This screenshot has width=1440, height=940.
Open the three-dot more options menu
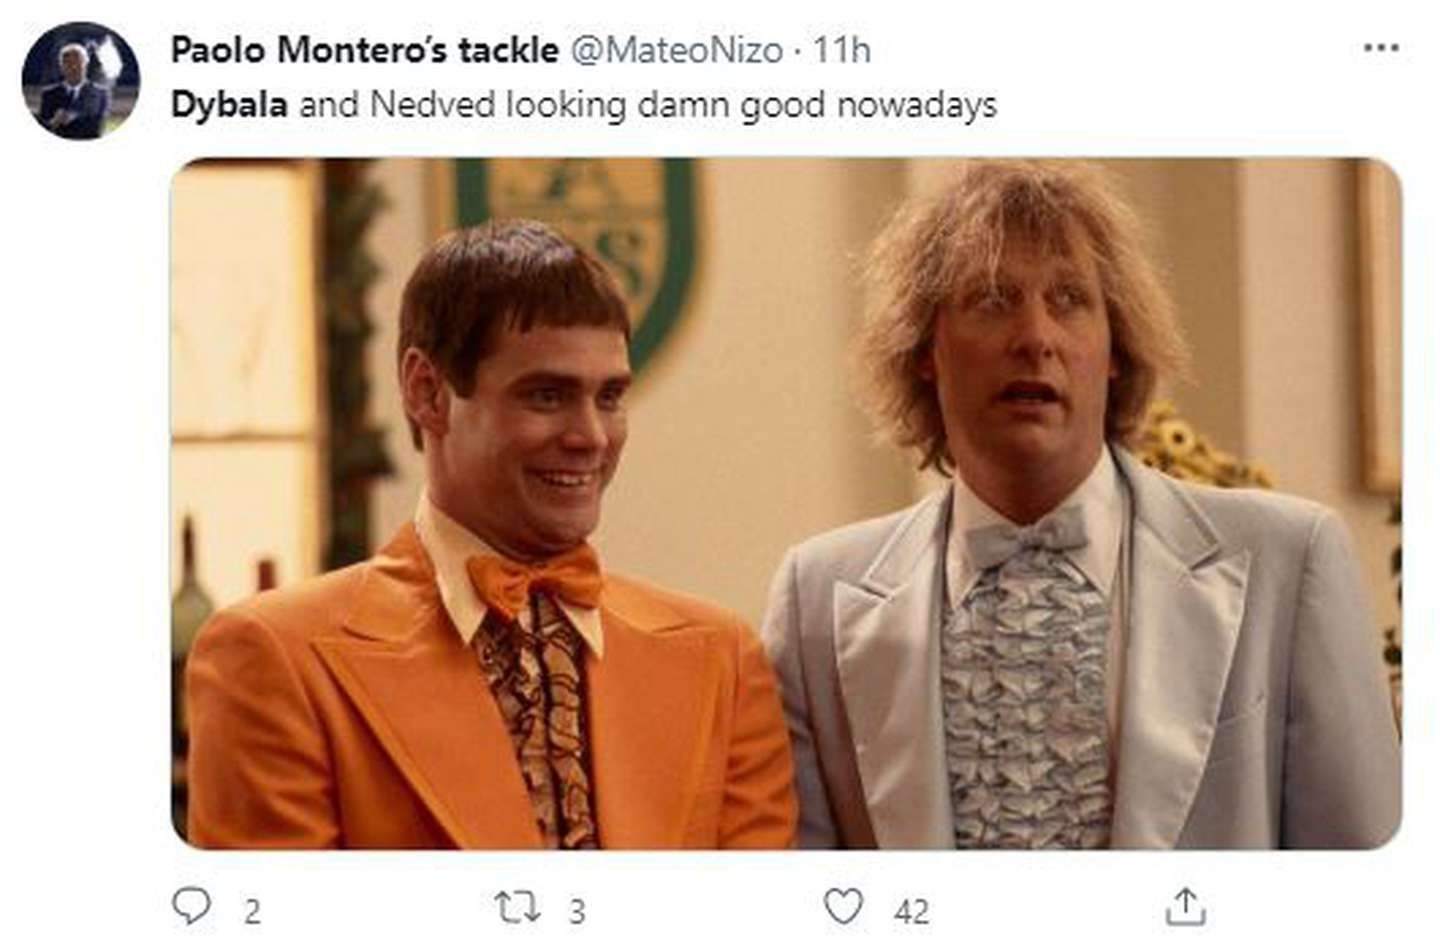click(x=1381, y=47)
